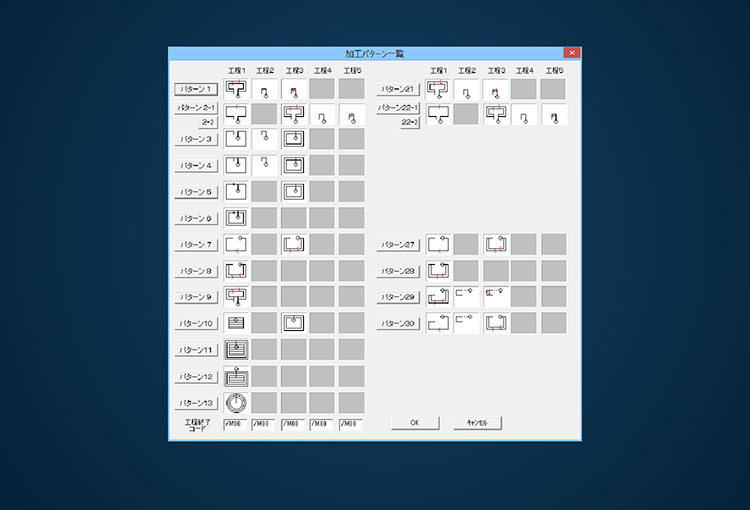The height and width of the screenshot is (510, 750).
Task: Focus the 工程5 end-code field
Action: point(351,424)
